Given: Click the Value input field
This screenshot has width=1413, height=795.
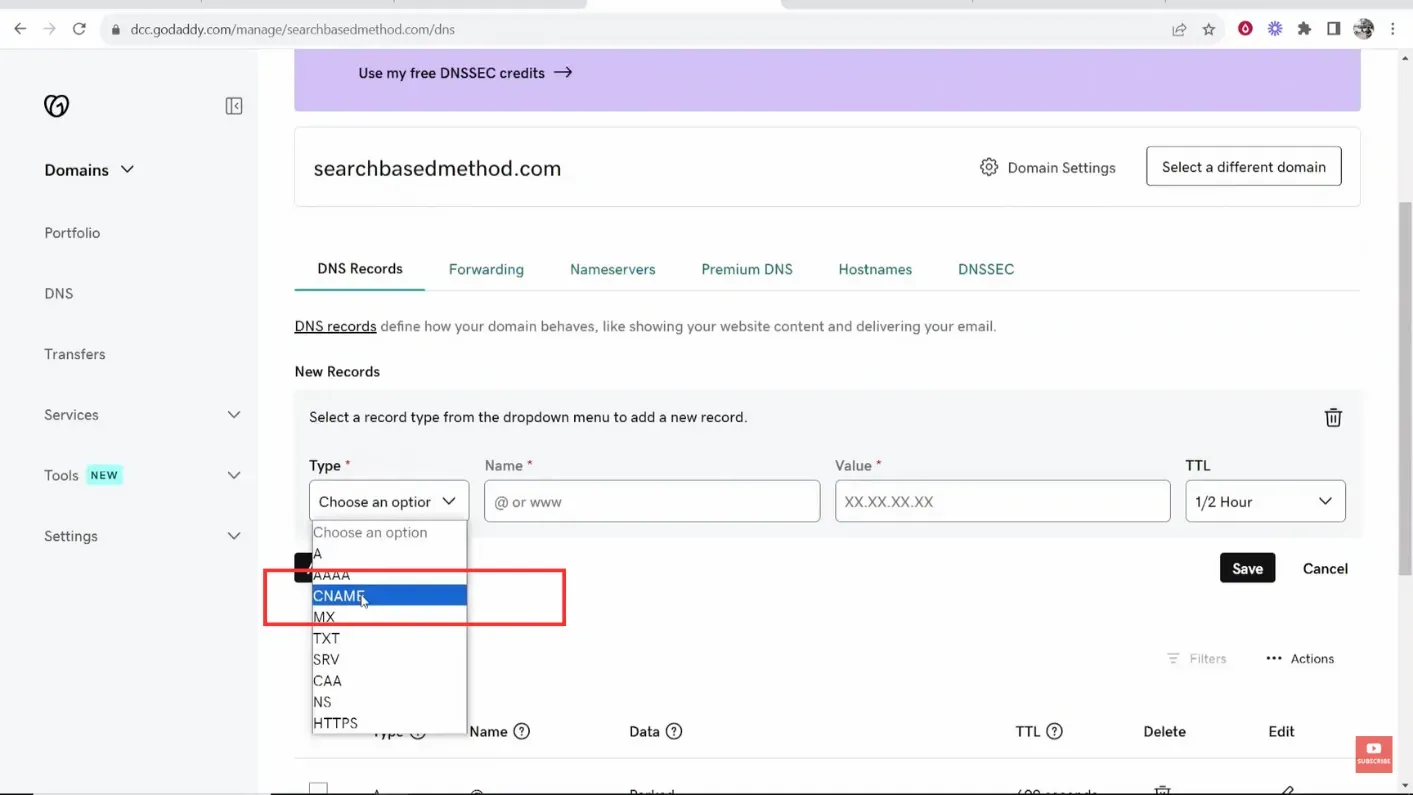Looking at the screenshot, I should [1002, 501].
